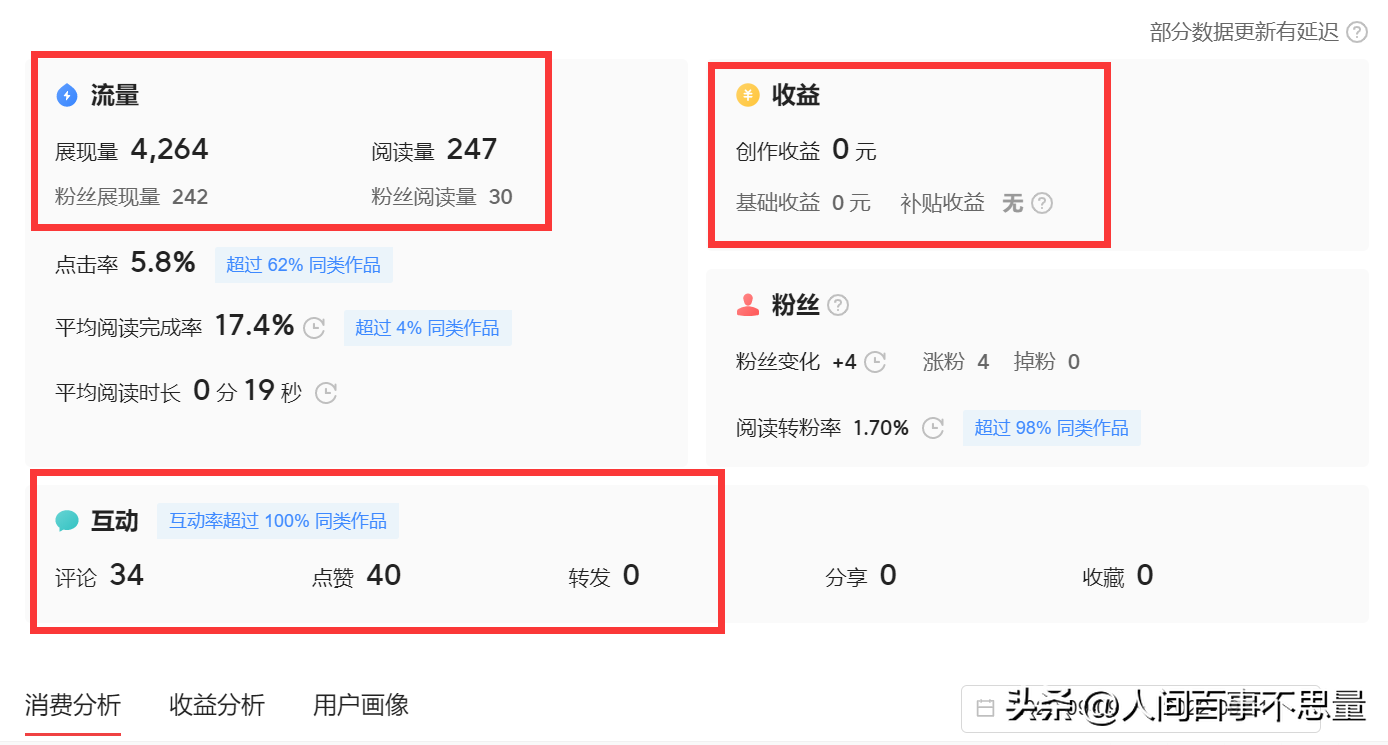Switch to the 收益分析 tab

216,705
